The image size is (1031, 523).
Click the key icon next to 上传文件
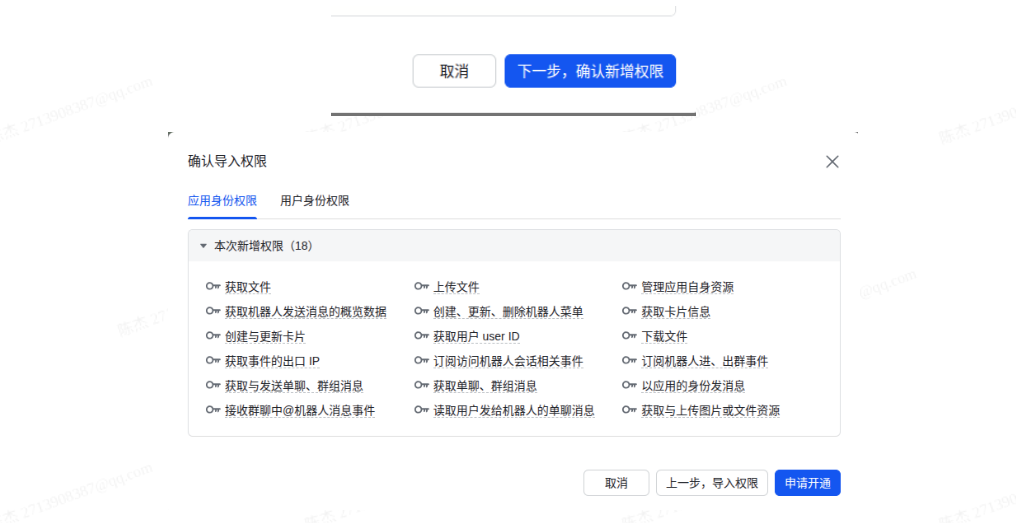click(x=421, y=287)
